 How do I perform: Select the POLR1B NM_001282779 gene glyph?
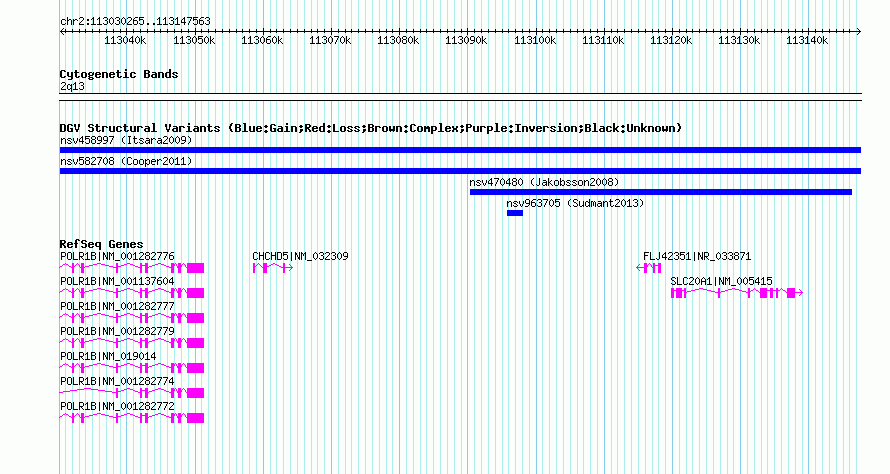(132, 343)
